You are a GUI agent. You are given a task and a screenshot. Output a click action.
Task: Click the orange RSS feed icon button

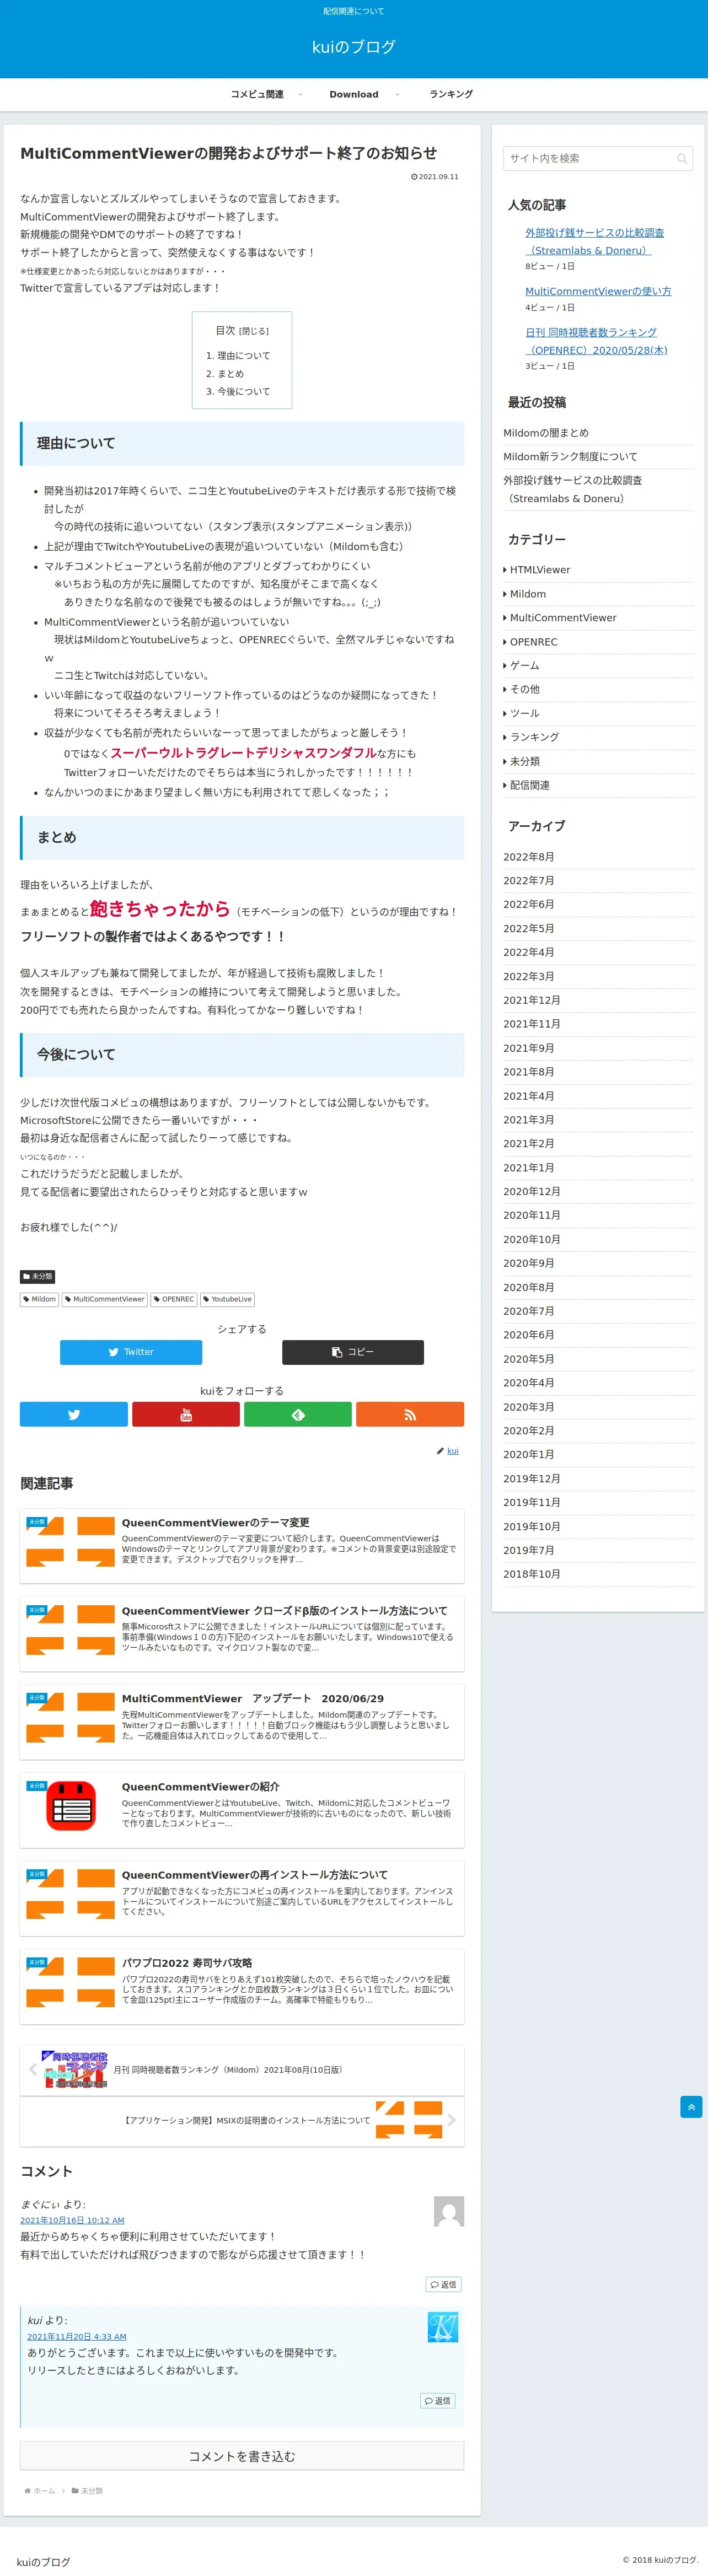[x=410, y=1414]
